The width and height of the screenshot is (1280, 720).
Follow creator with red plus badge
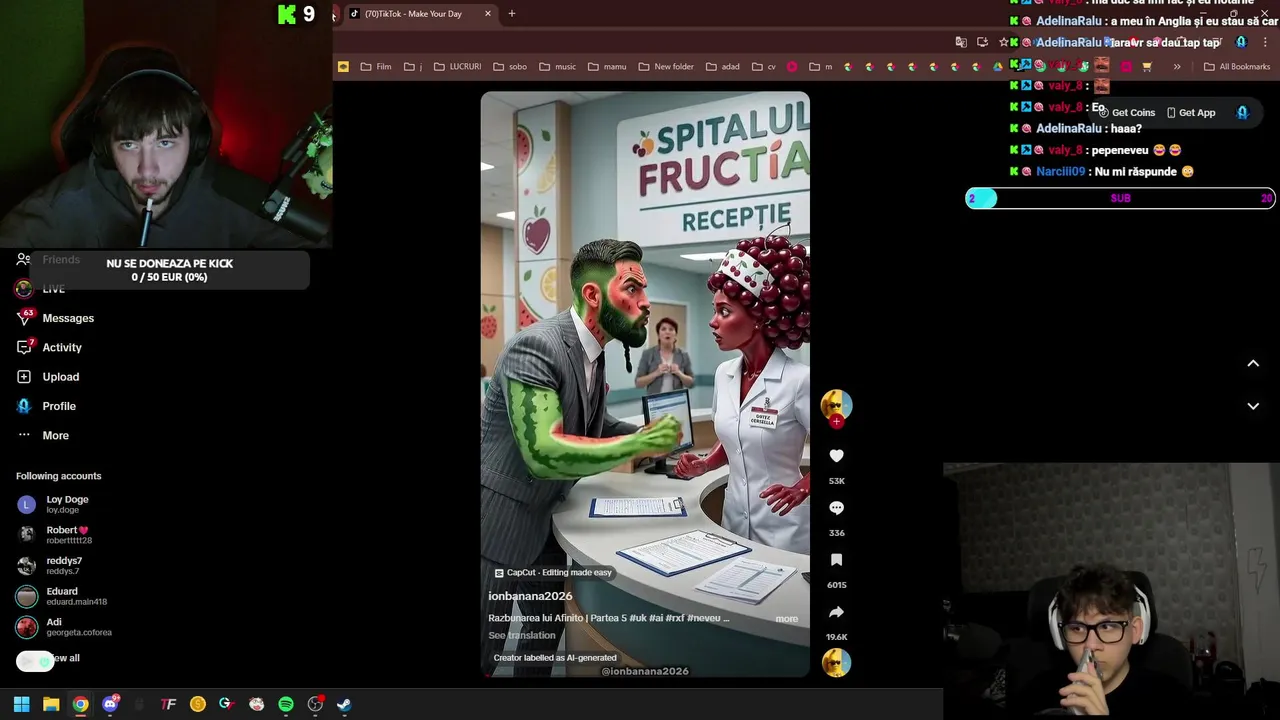(x=836, y=422)
